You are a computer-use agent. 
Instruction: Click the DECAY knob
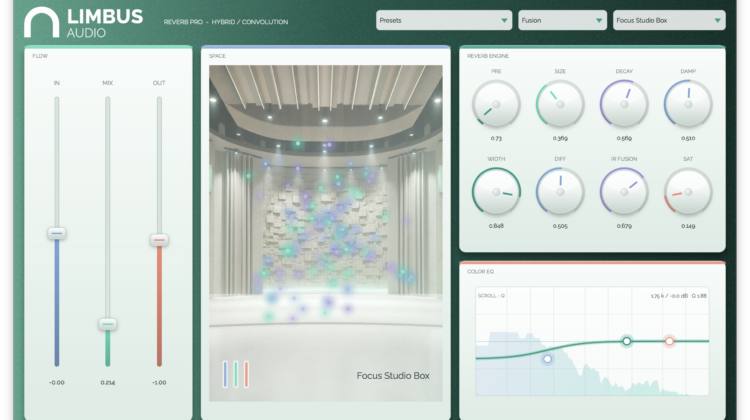[624, 104]
